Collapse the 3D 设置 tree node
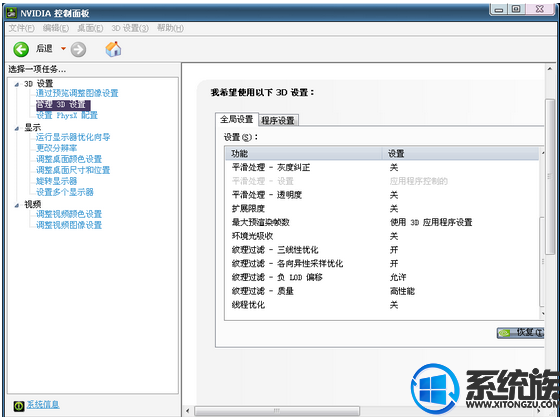The image size is (560, 417). point(17,85)
